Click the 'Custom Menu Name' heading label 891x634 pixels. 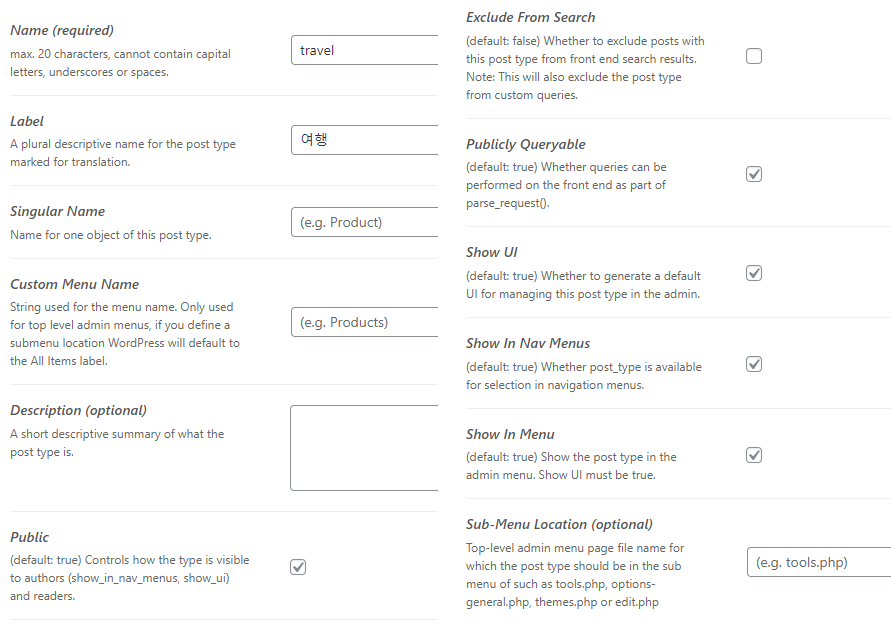pos(74,284)
